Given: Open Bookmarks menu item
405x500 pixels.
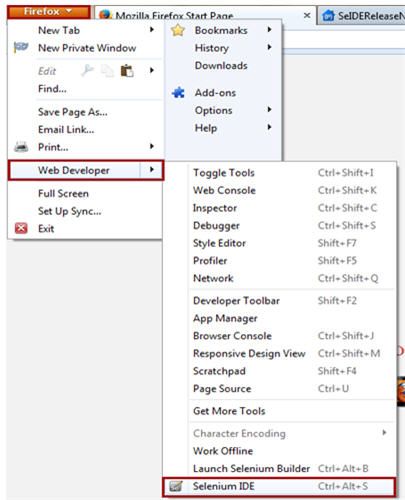Looking at the screenshot, I should pos(223,30).
